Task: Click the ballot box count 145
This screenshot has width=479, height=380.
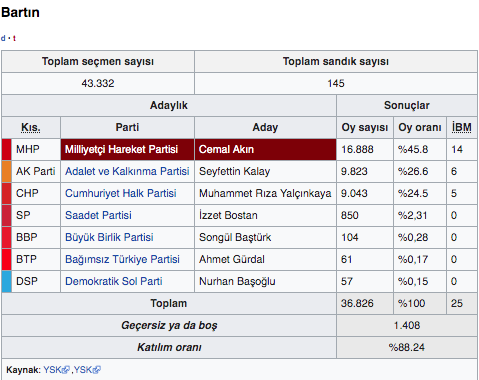Action: coord(336,83)
